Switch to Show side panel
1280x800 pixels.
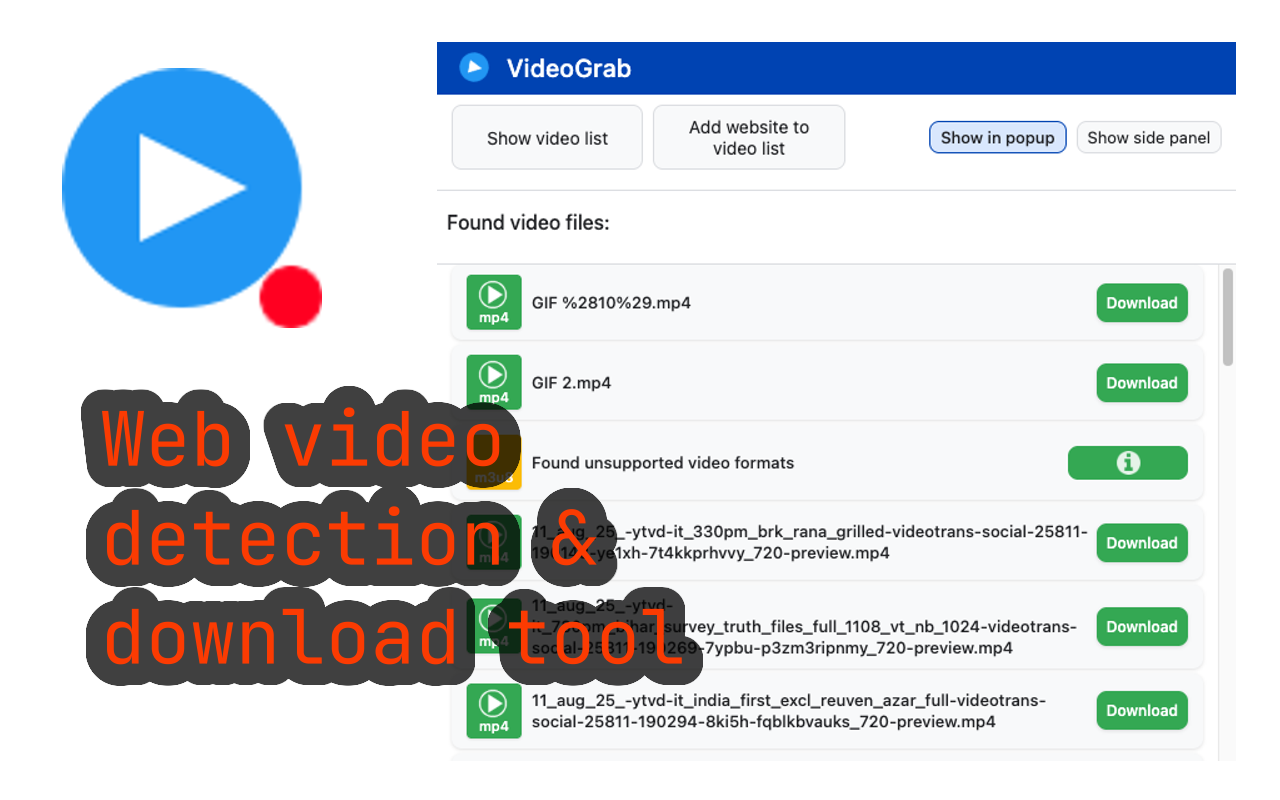pos(1149,138)
